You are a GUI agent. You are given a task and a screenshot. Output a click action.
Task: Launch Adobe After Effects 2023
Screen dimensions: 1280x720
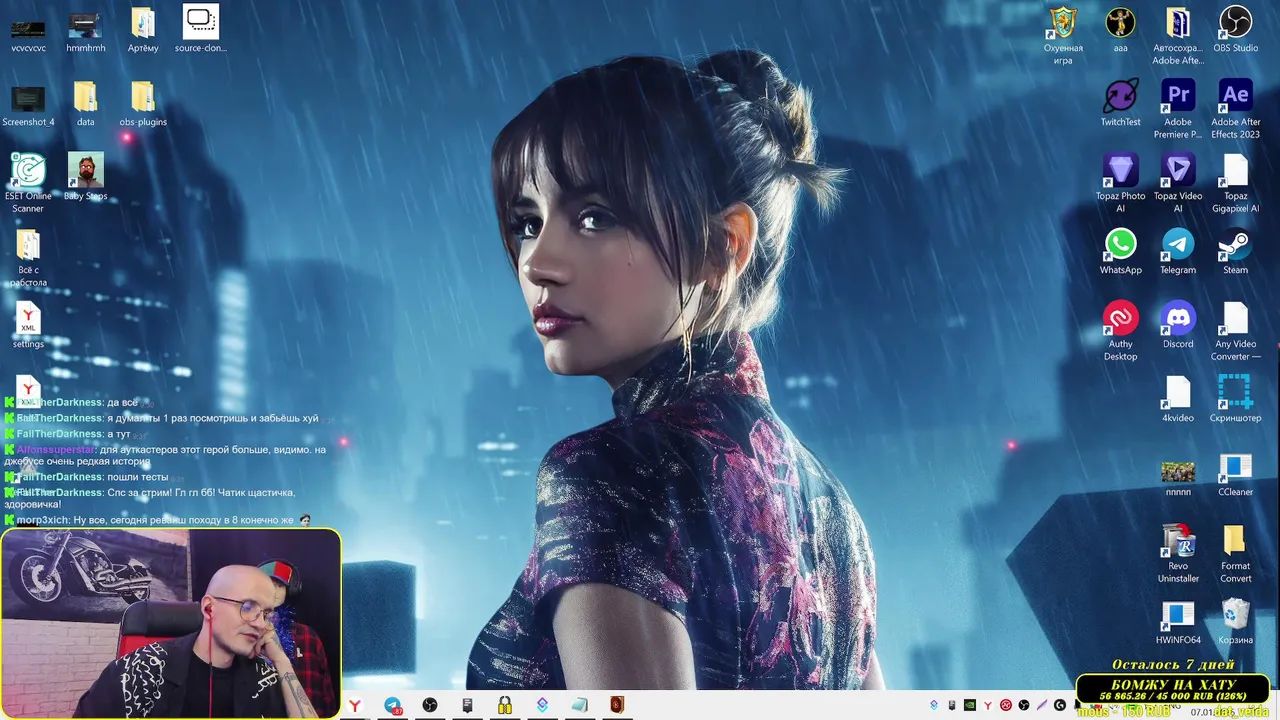point(1236,109)
